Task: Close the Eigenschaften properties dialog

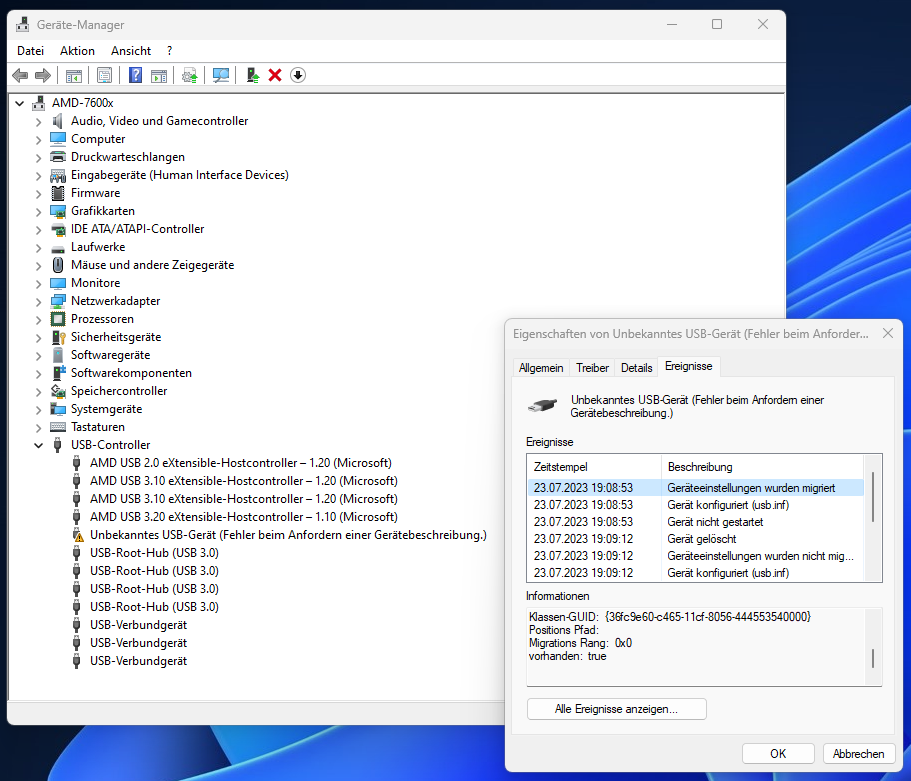Action: pyautogui.click(x=888, y=333)
